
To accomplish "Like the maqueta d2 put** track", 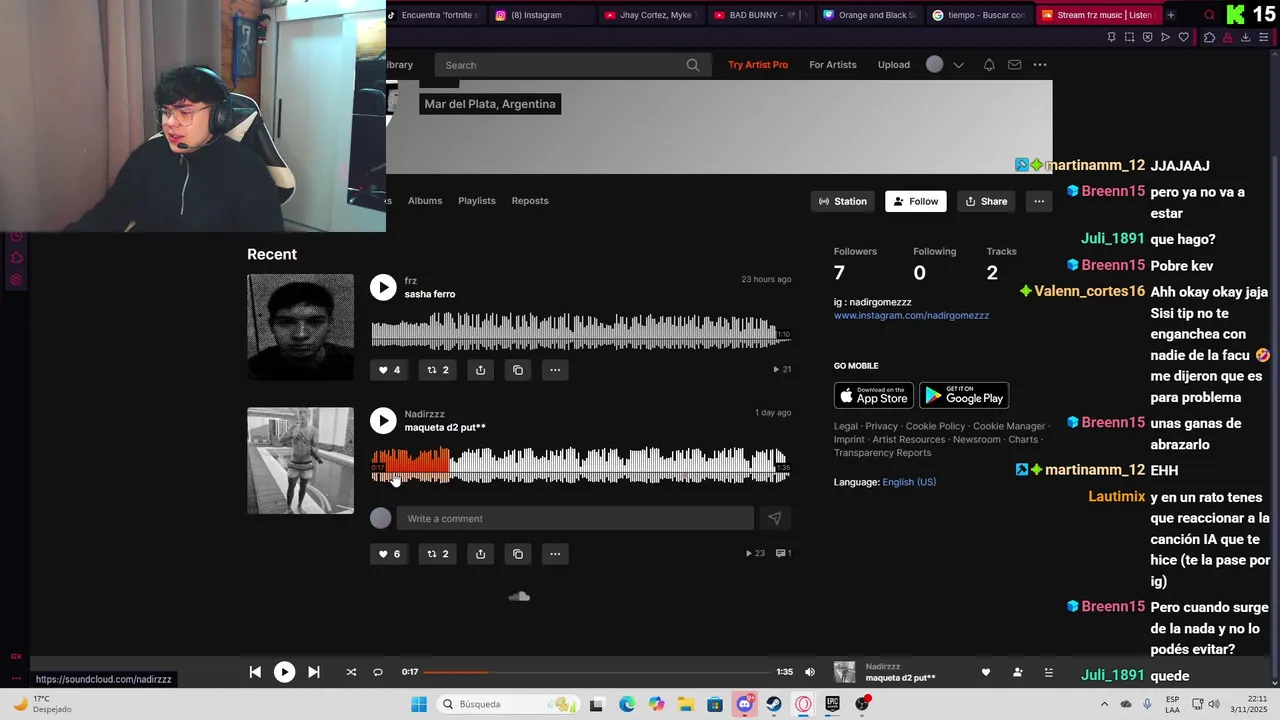I will point(388,554).
